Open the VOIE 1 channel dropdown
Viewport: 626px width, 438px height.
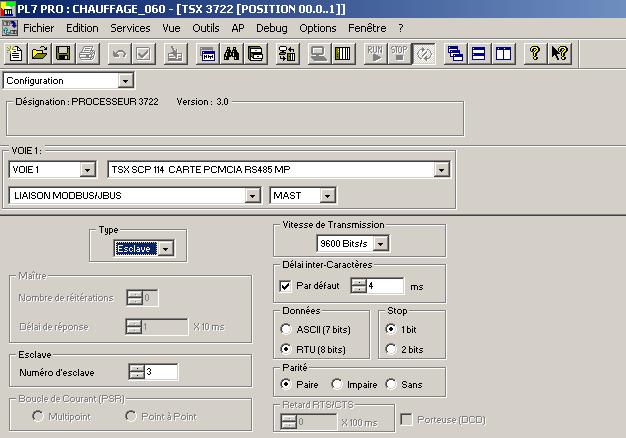coord(87,170)
